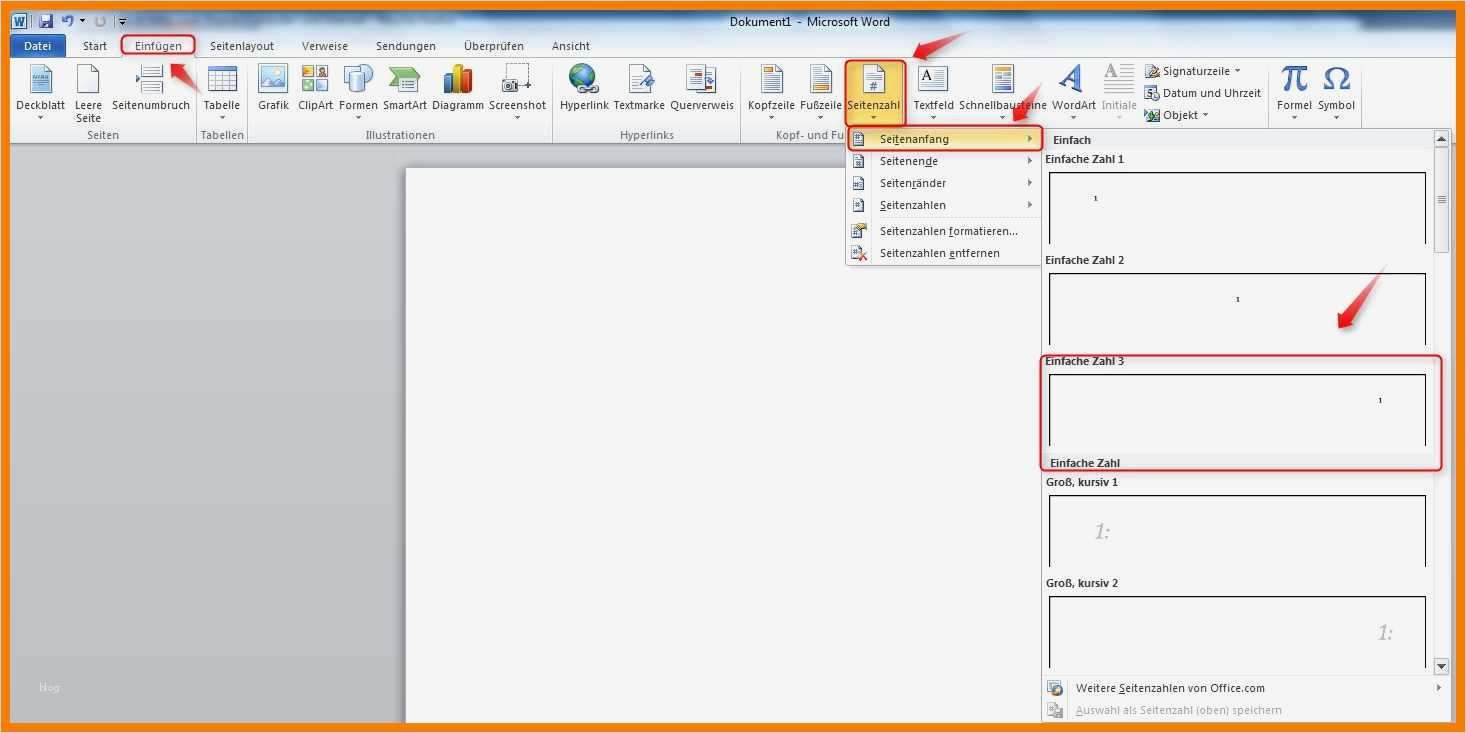This screenshot has height=733, width=1466.
Task: Open the Customize Quick Access Toolbar dropdown
Action: tap(122, 21)
